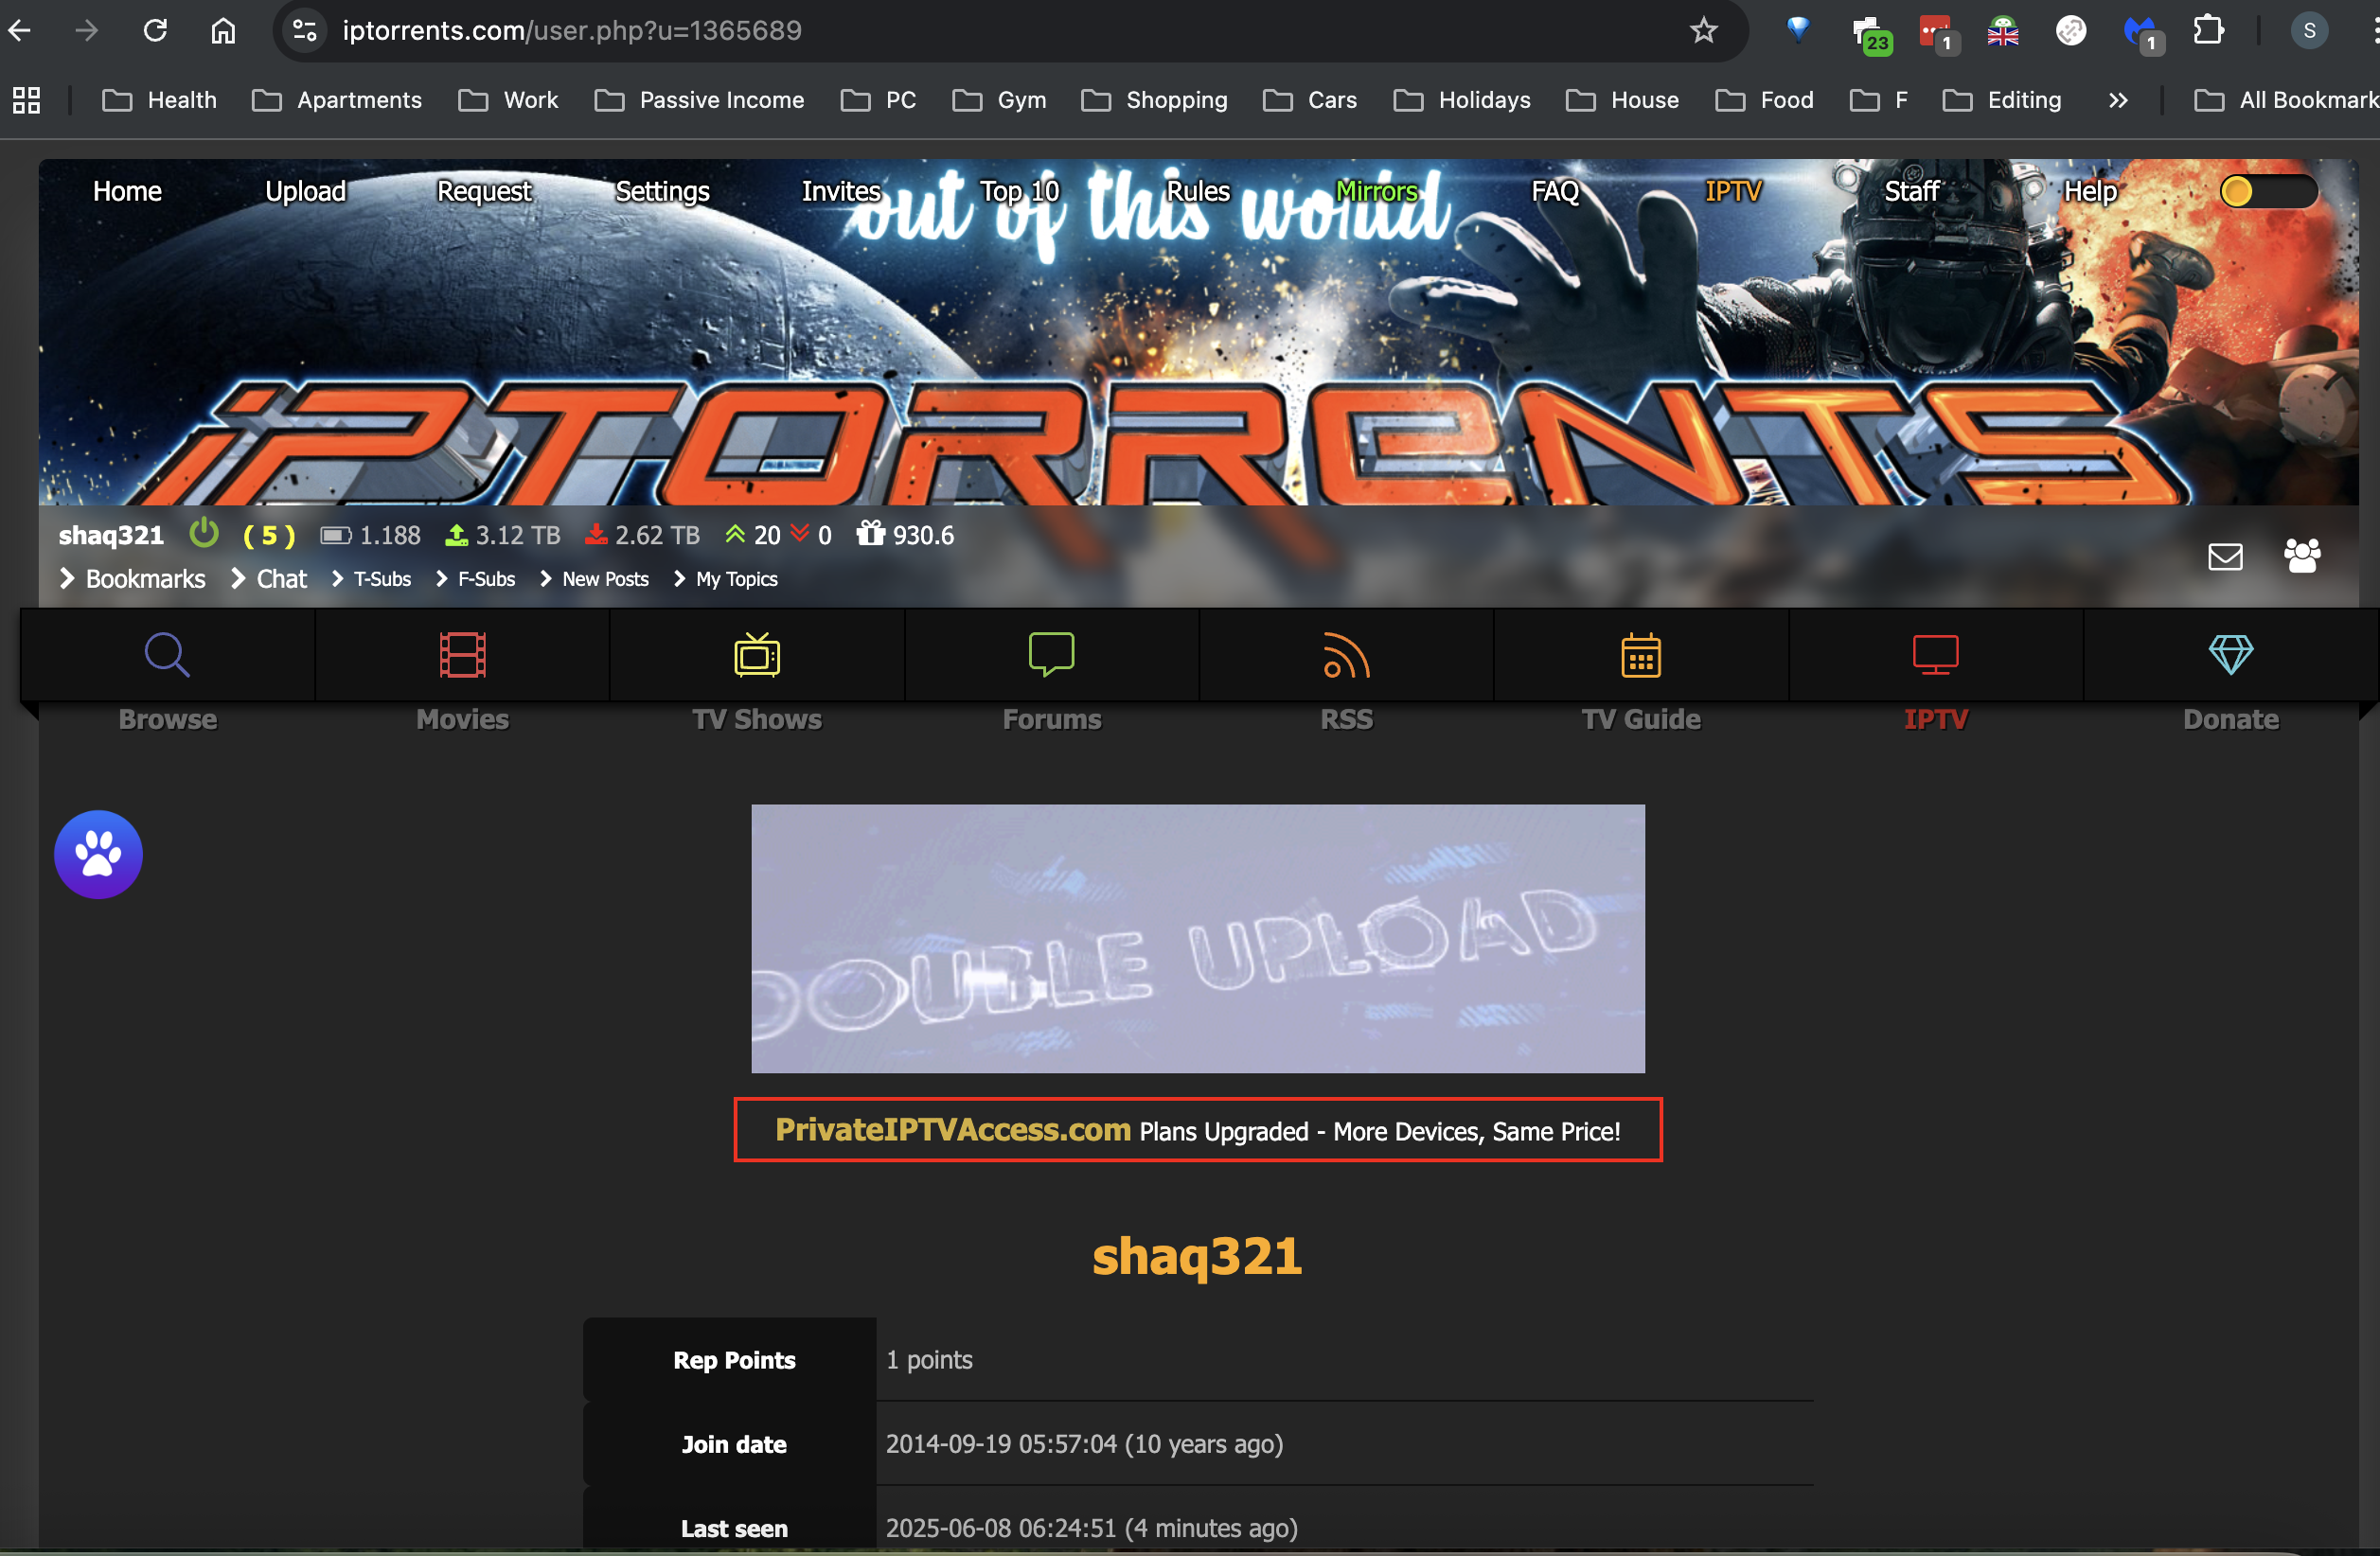Open the Apartments bookmarks folder
The width and height of the screenshot is (2380, 1556).
click(x=337, y=100)
